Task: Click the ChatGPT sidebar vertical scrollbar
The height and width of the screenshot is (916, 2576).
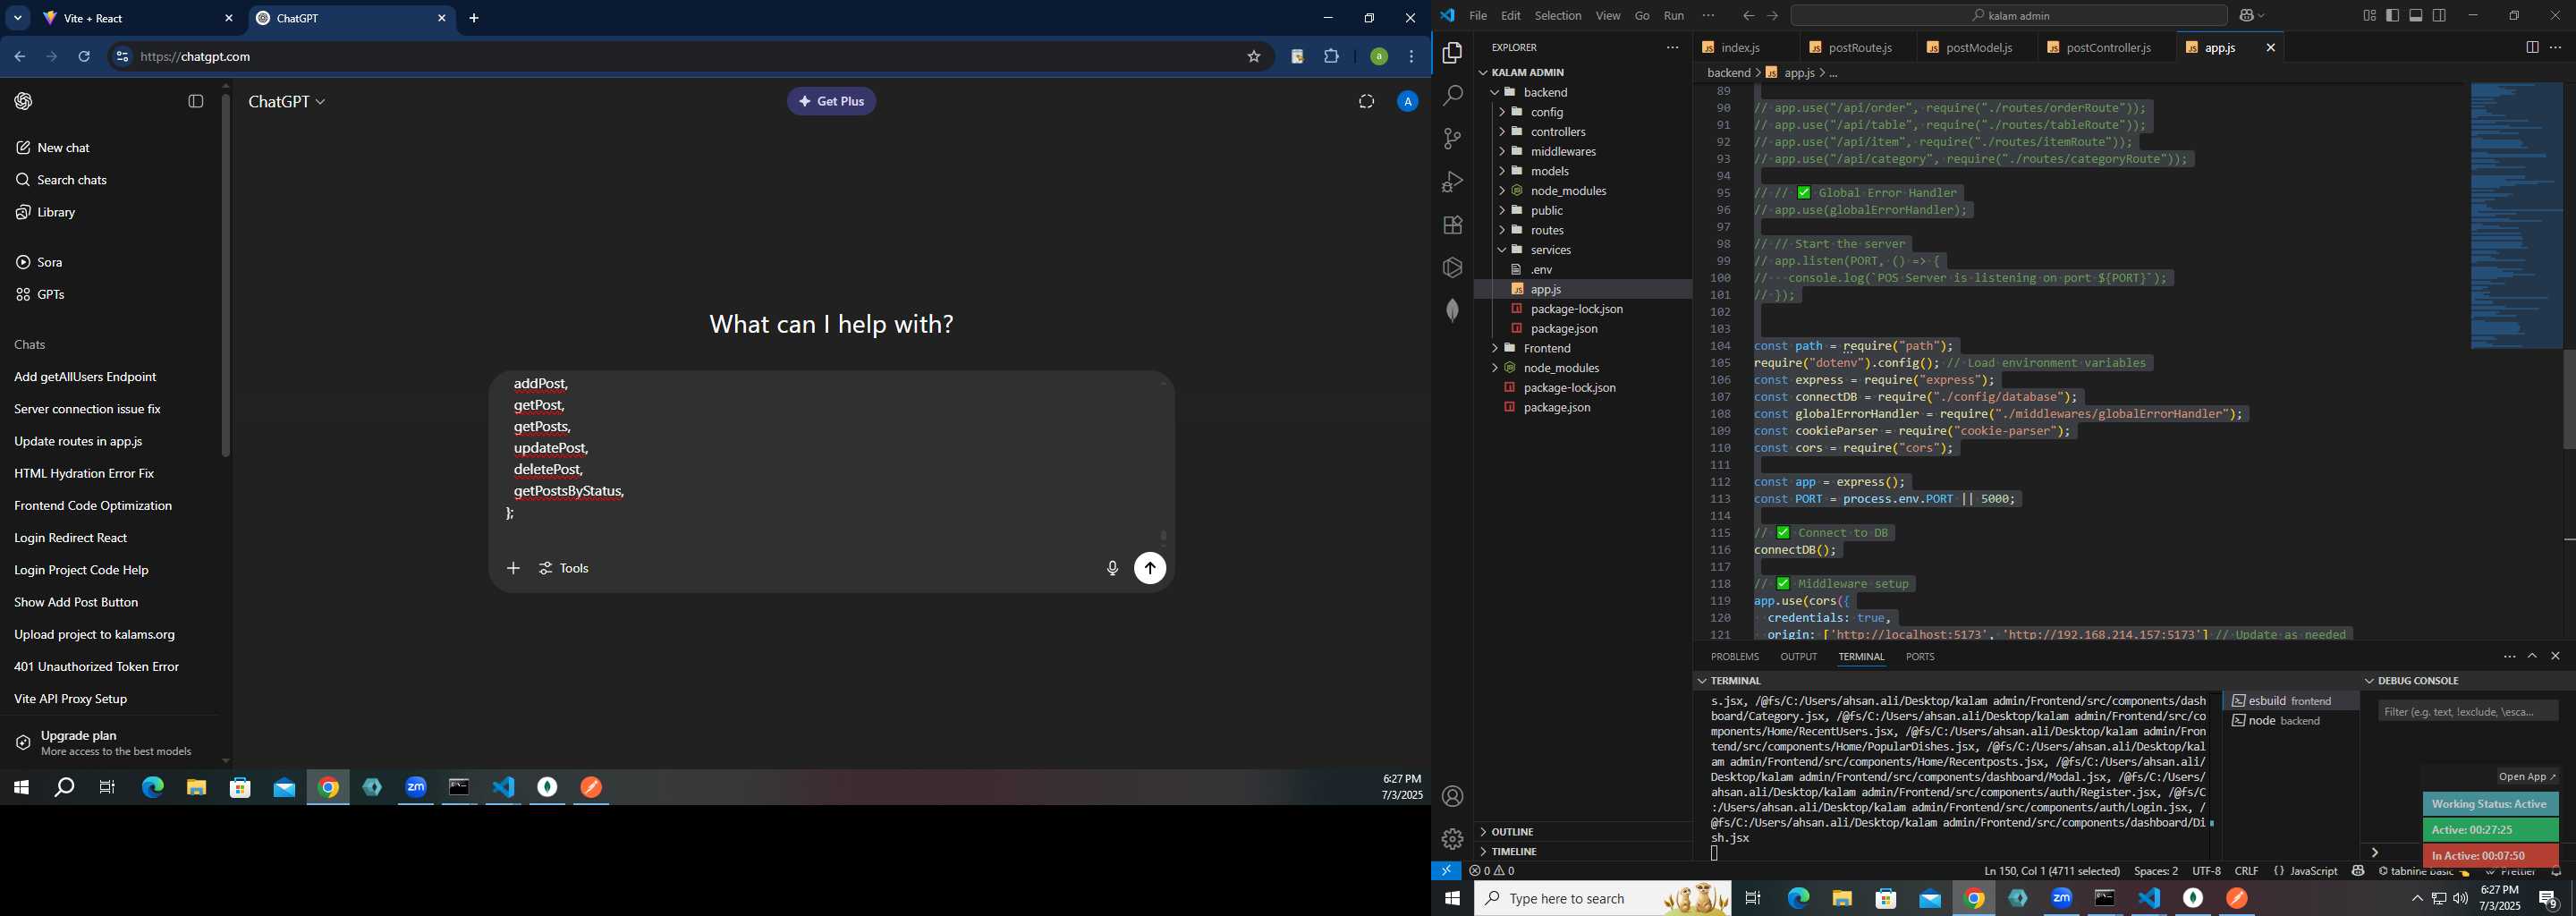Action: coord(226,275)
